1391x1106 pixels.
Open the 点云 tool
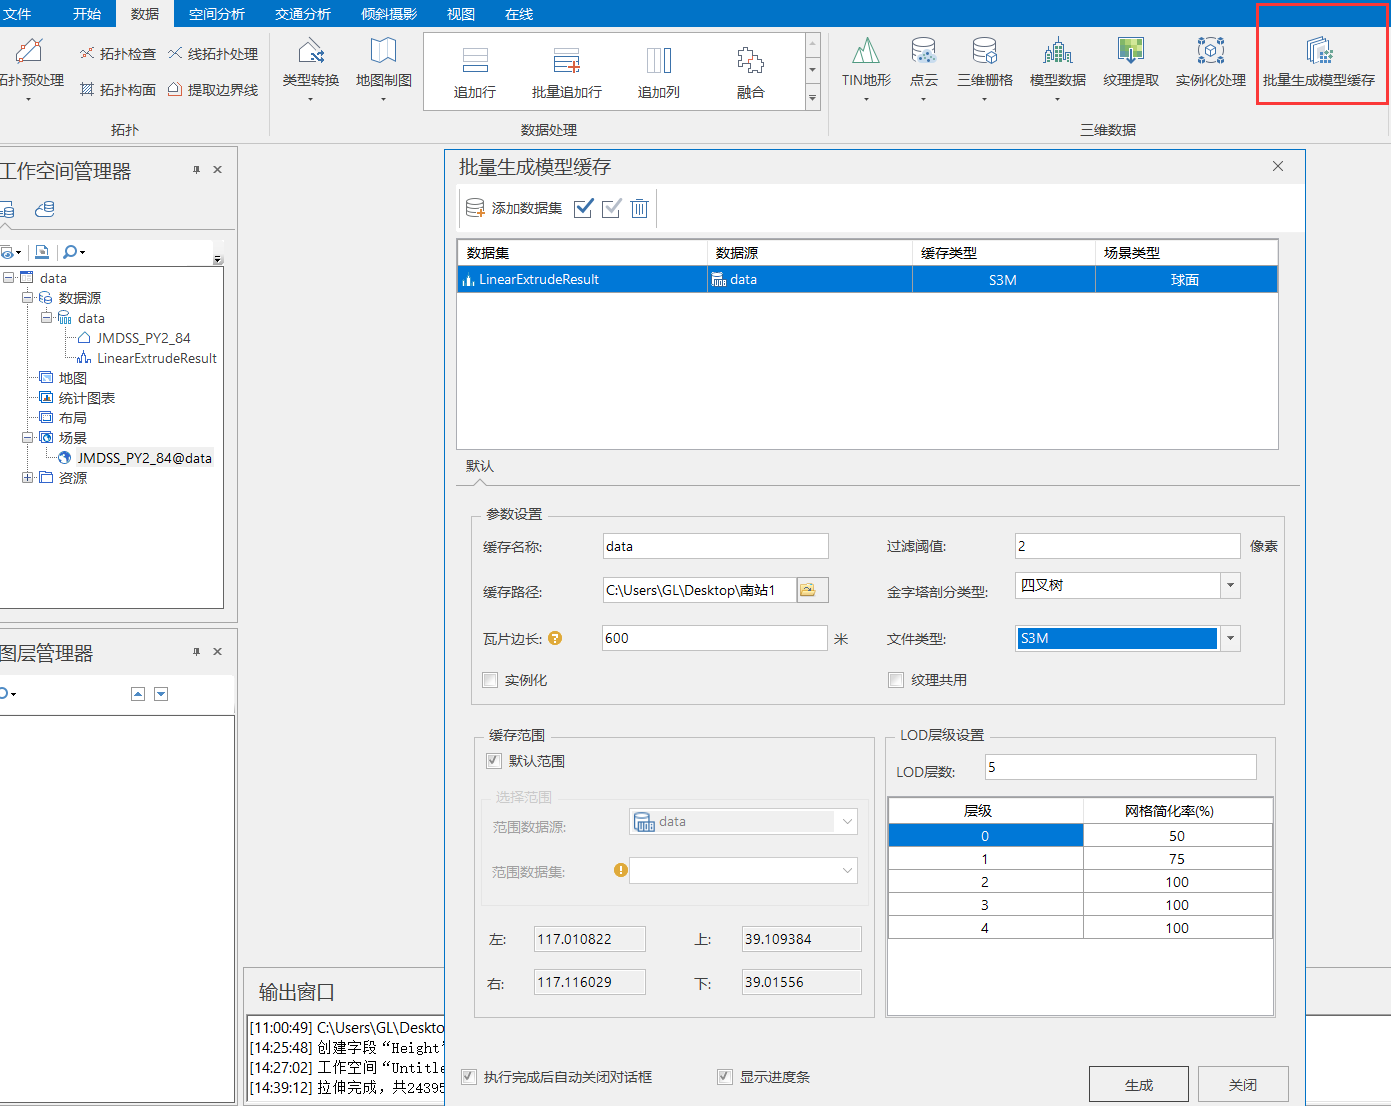(923, 68)
